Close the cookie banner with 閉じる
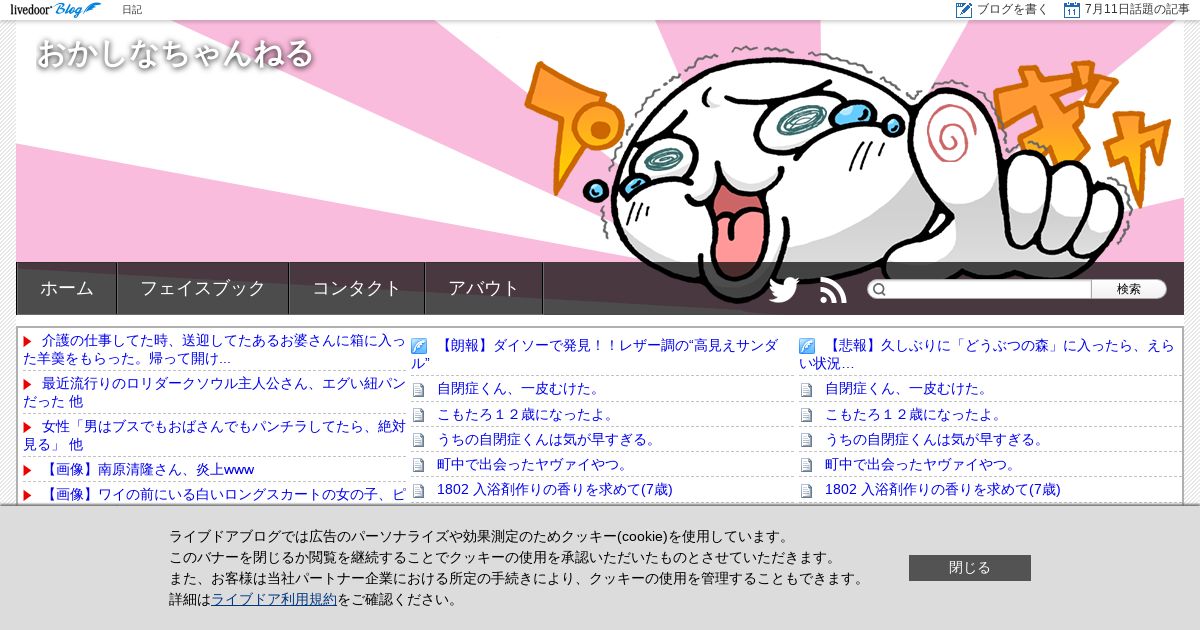This screenshot has height=630, width=1200. point(970,568)
